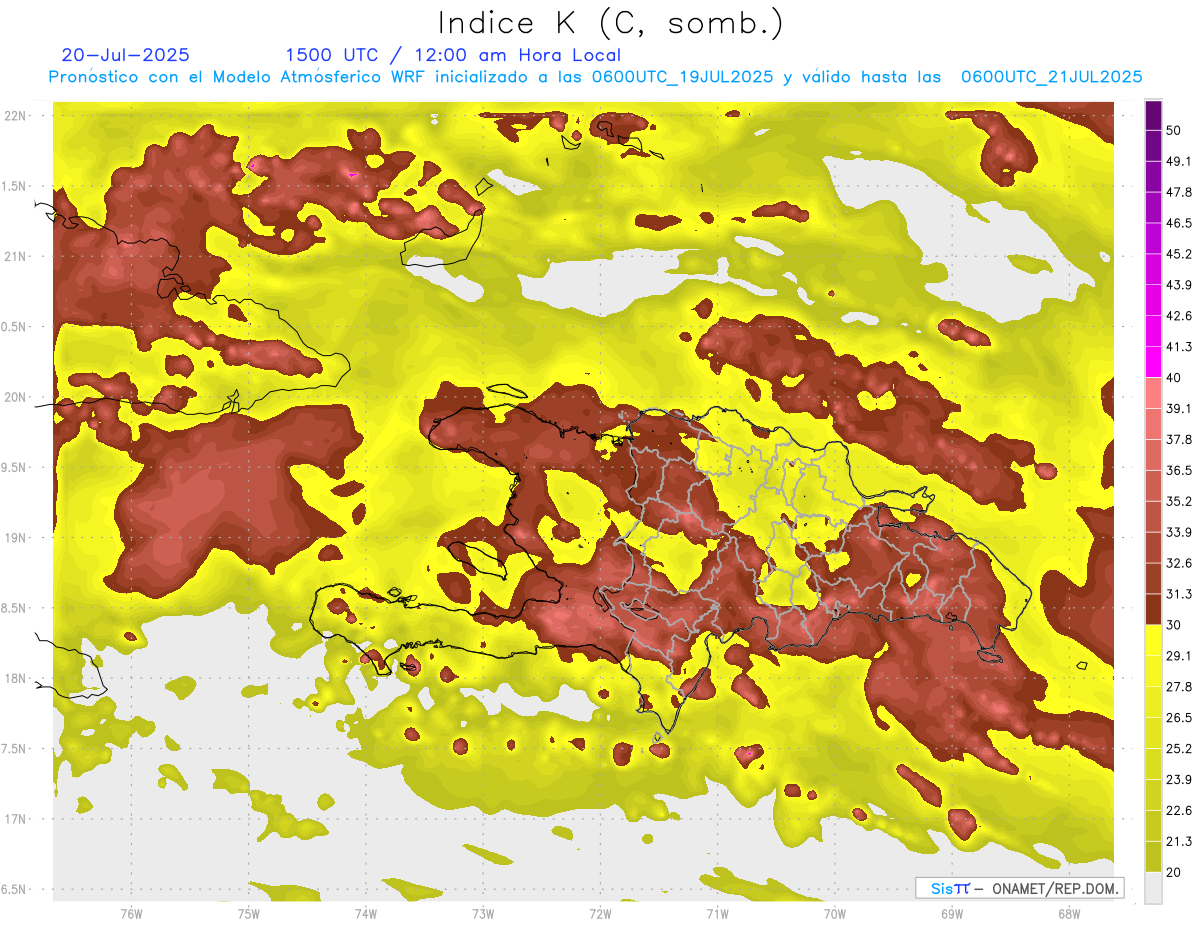Click the '75W' longitude label
This screenshot has width=1200, height=927.
pos(249,913)
